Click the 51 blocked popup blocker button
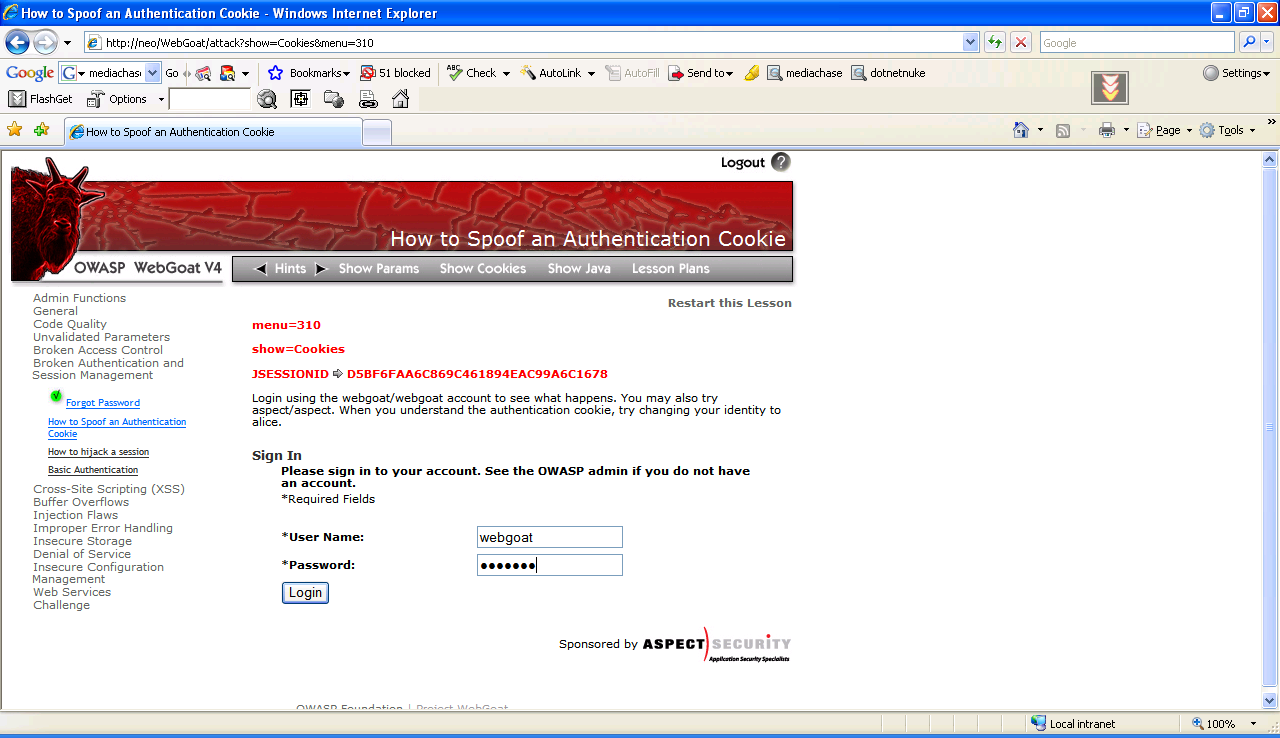1280x738 pixels. [x=395, y=73]
